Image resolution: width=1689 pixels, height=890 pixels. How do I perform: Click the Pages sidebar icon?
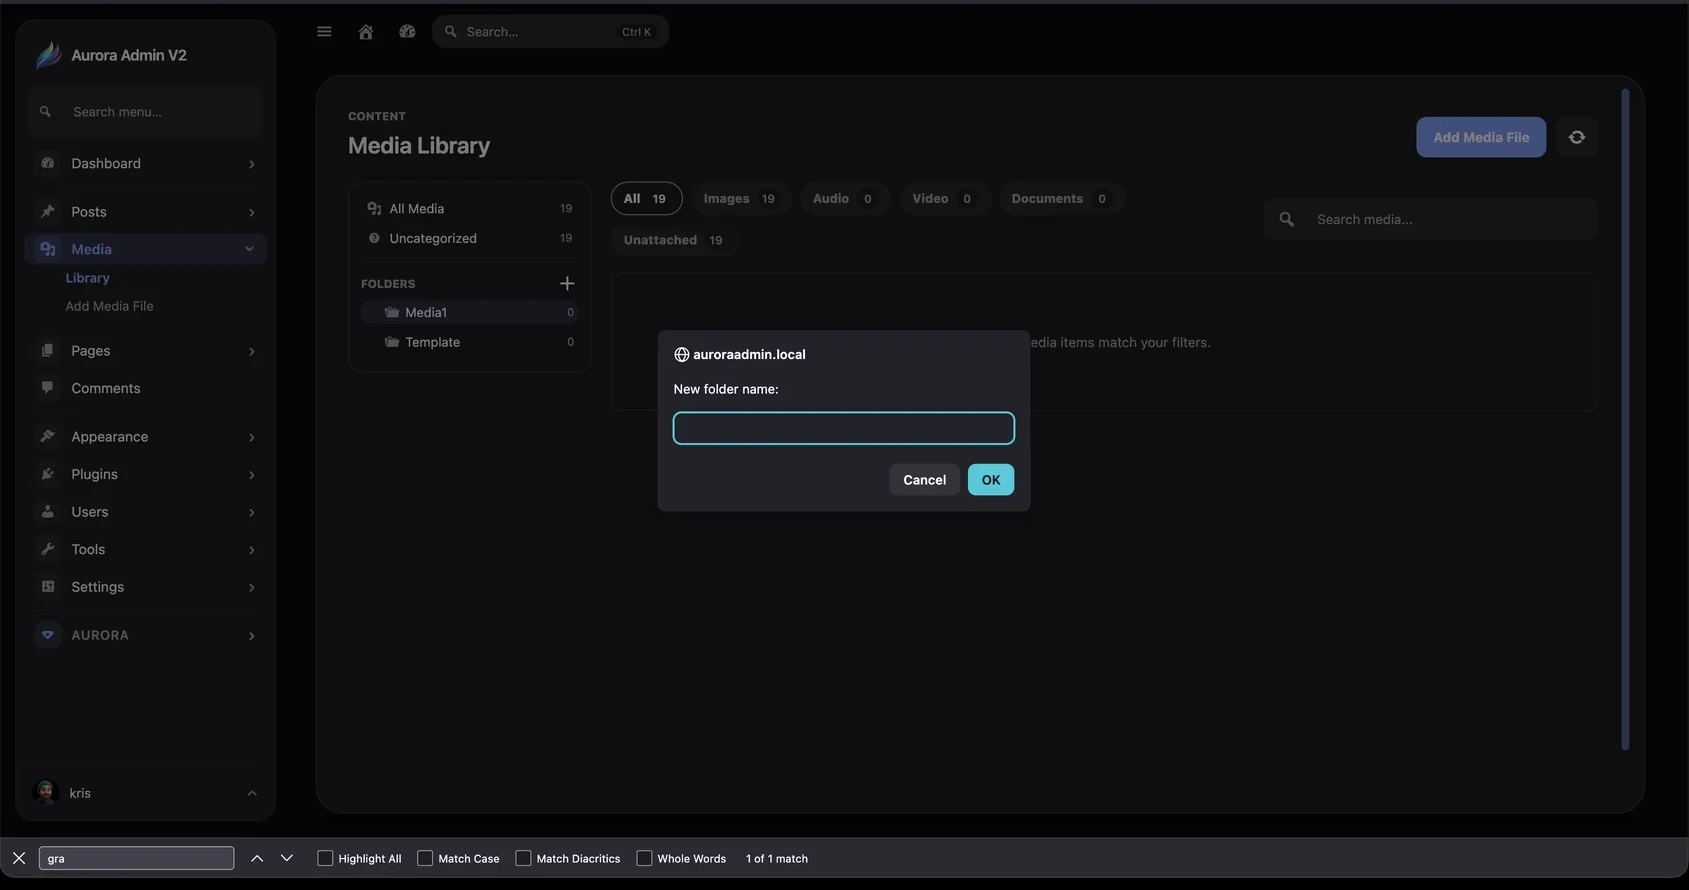pos(47,350)
